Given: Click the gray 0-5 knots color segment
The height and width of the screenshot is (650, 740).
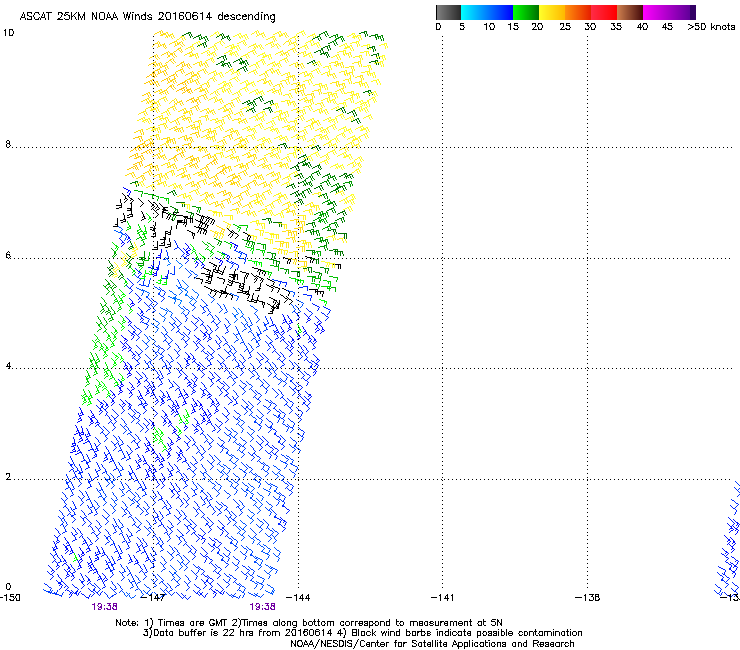Looking at the screenshot, I should 448,12.
